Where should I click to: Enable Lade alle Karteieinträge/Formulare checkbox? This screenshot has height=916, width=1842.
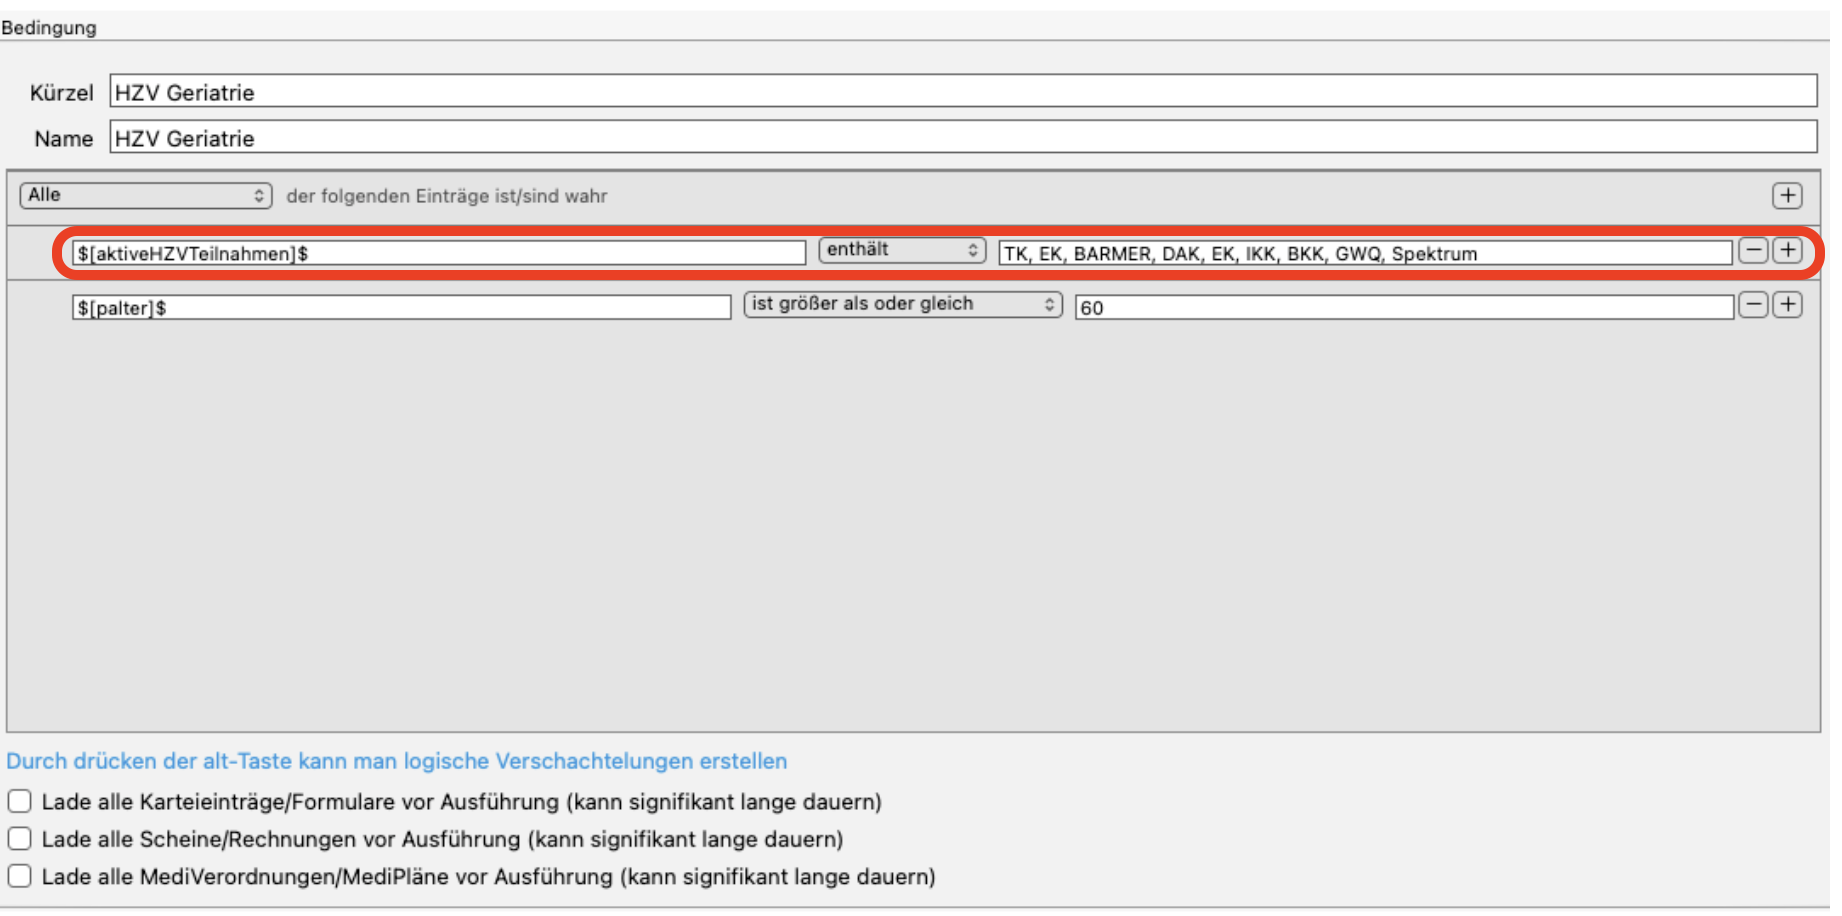(20, 801)
